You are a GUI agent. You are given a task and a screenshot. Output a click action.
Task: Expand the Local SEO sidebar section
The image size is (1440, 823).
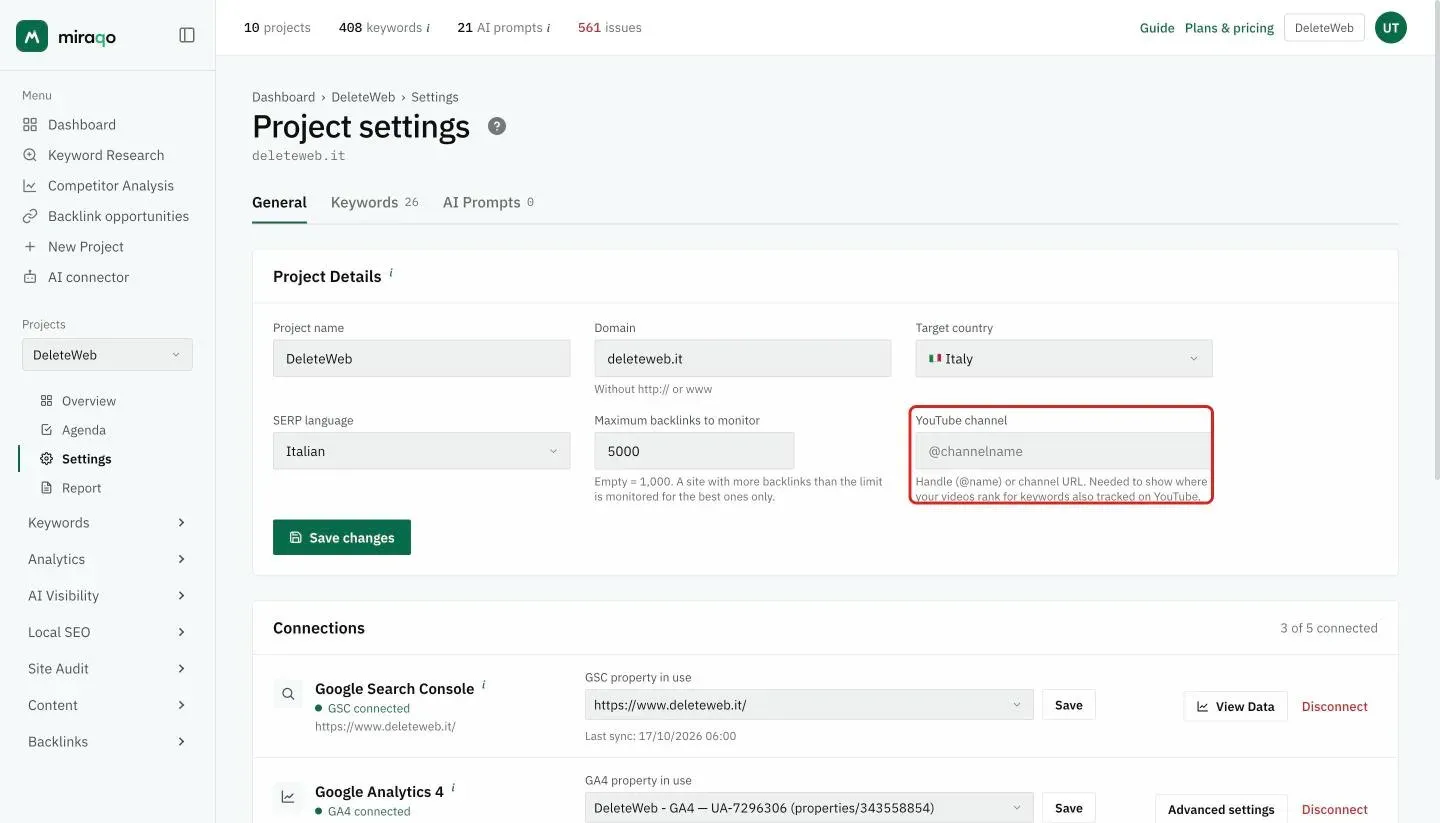[107, 632]
